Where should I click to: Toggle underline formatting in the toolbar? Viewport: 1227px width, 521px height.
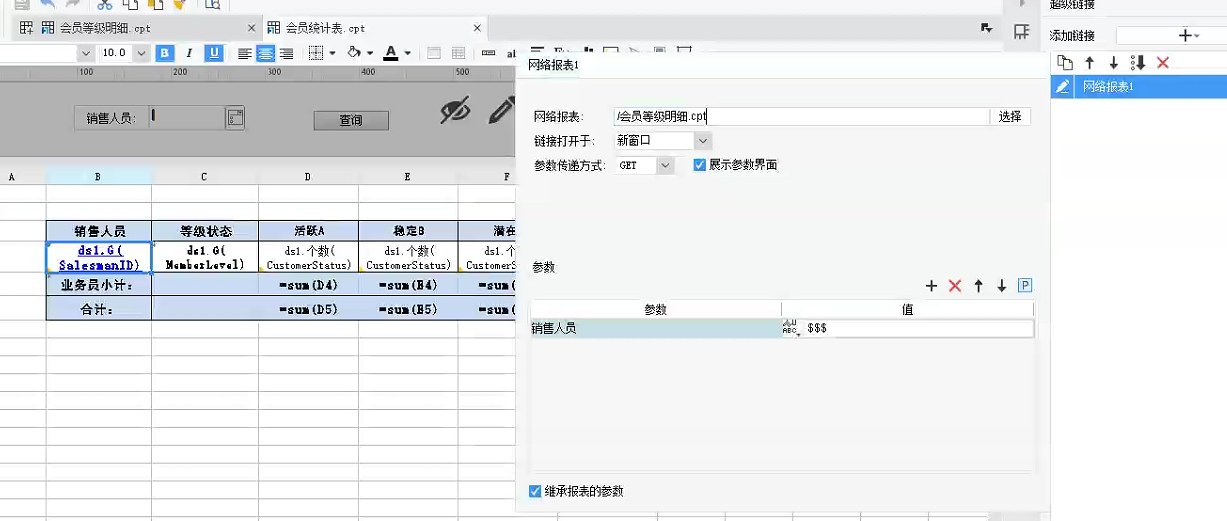pyautogui.click(x=213, y=53)
